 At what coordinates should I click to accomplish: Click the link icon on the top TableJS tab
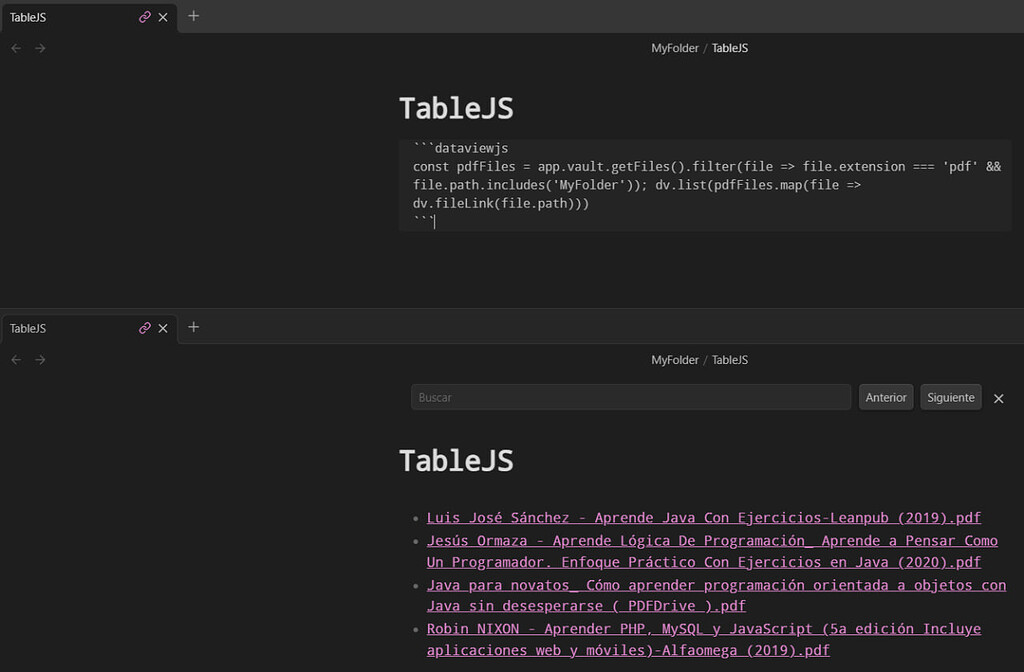coord(145,17)
